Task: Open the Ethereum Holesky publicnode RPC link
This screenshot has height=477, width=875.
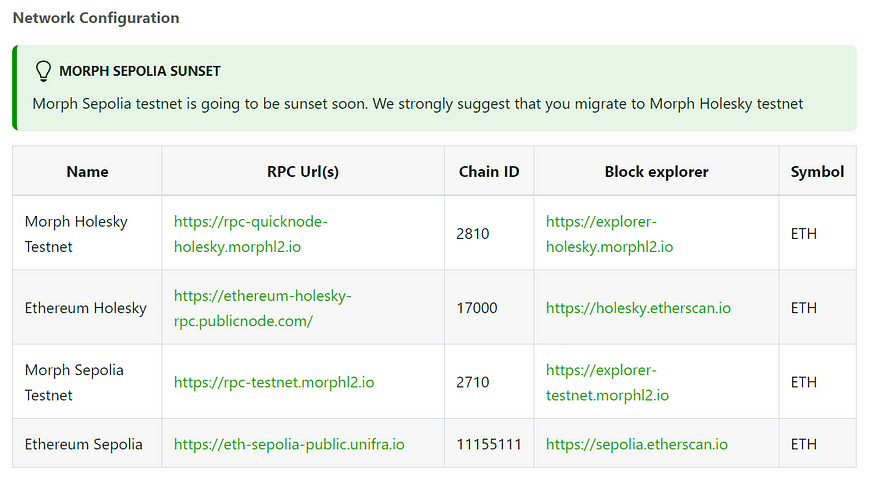Action: click(x=262, y=308)
